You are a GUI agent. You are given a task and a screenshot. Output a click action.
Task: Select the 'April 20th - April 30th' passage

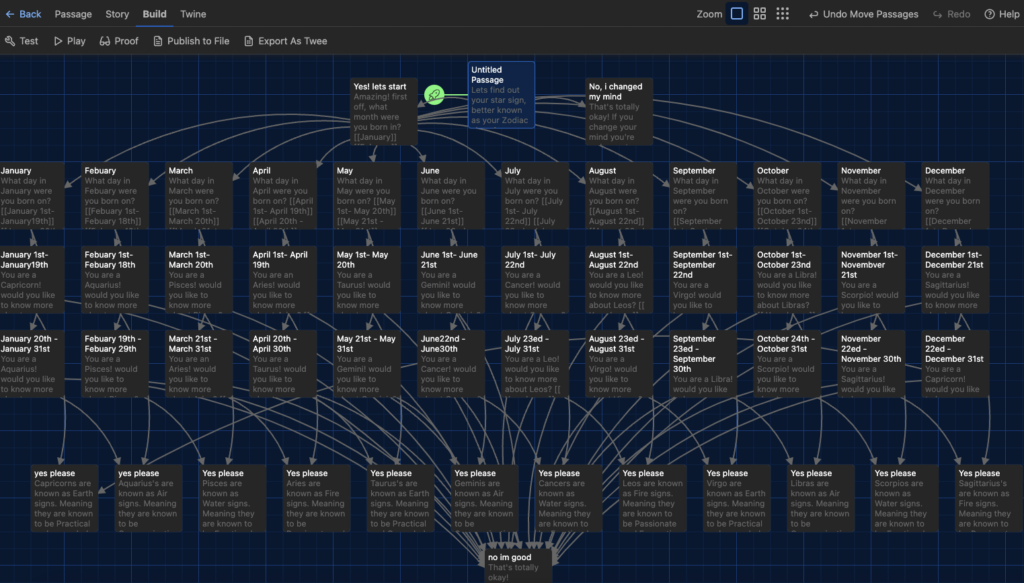point(283,364)
